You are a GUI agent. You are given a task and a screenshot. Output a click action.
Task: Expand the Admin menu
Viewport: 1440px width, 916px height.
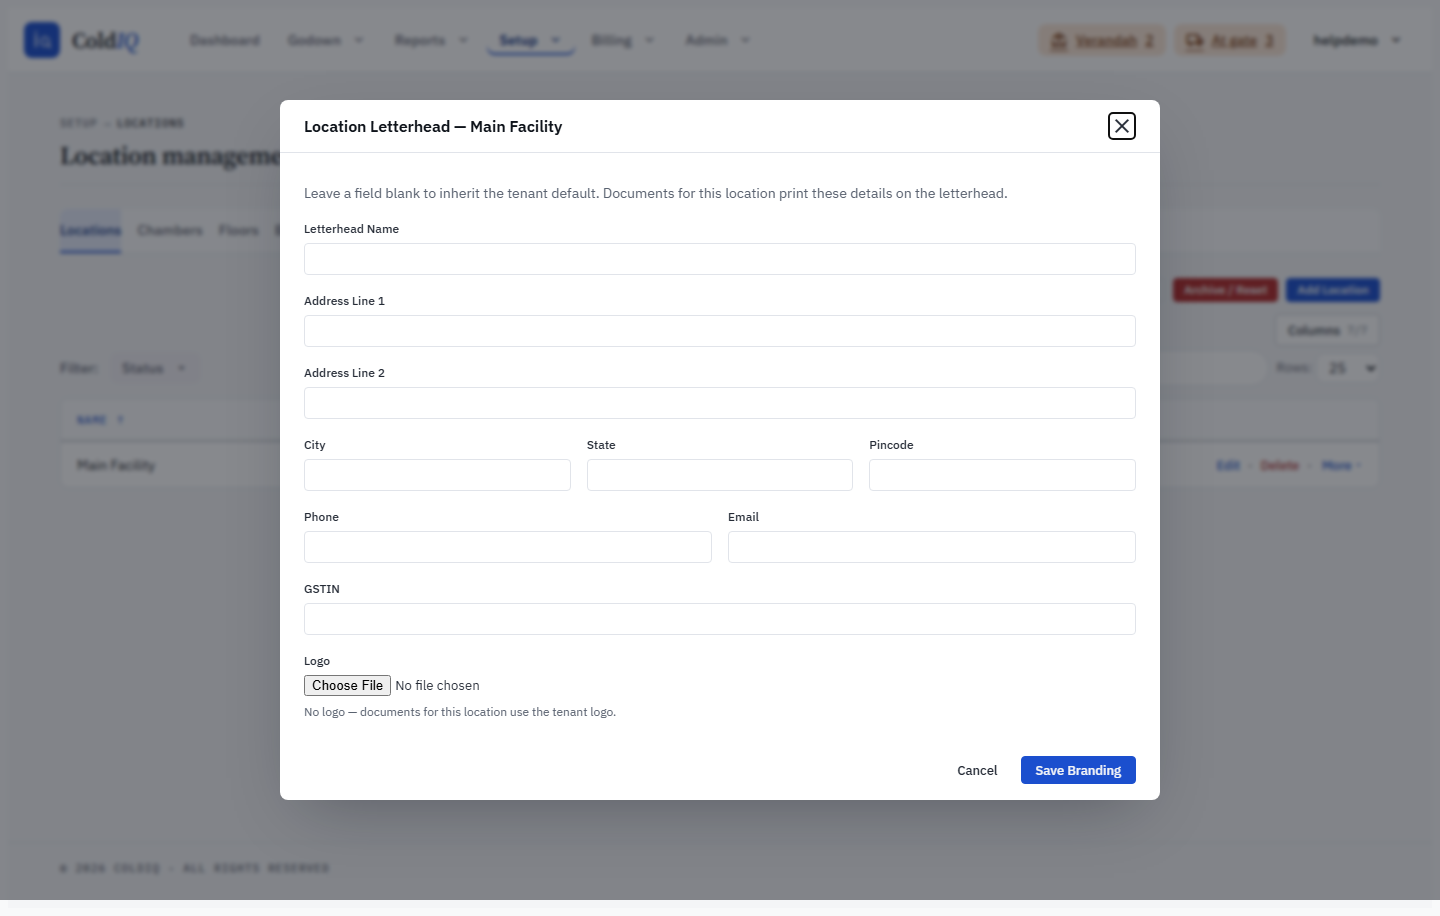pyautogui.click(x=717, y=40)
